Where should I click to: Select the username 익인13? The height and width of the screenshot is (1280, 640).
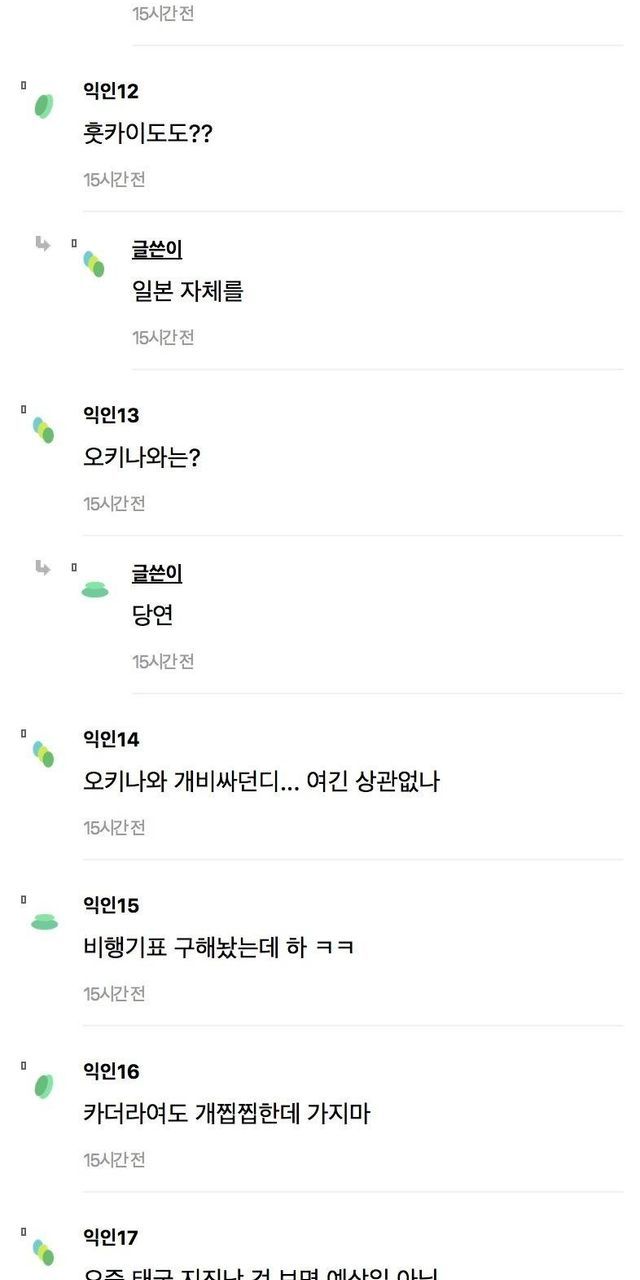111,416
